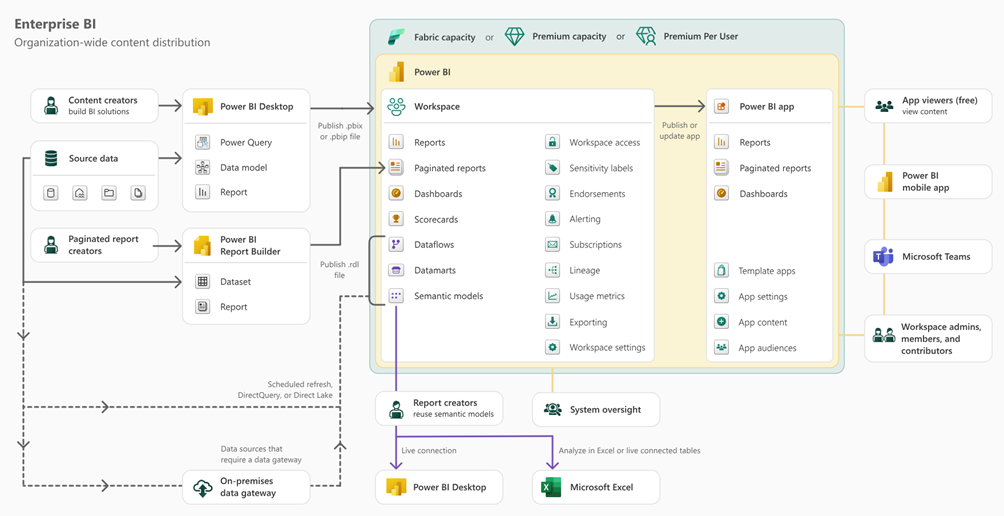Click Paginated reports in Workspace list

point(449,168)
